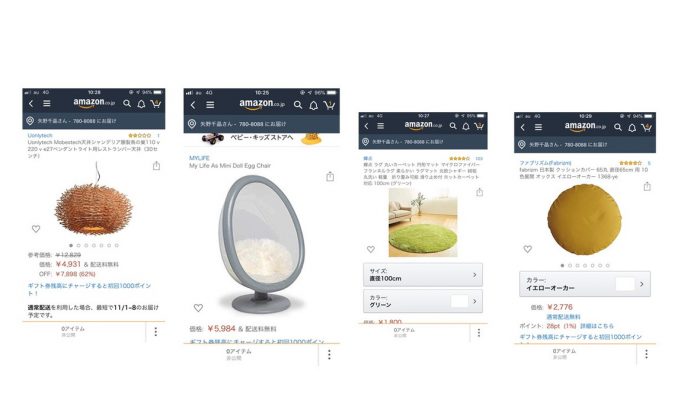Tap location pin on yellow cushion screen
The width and height of the screenshot is (700, 400).
[x=521, y=145]
